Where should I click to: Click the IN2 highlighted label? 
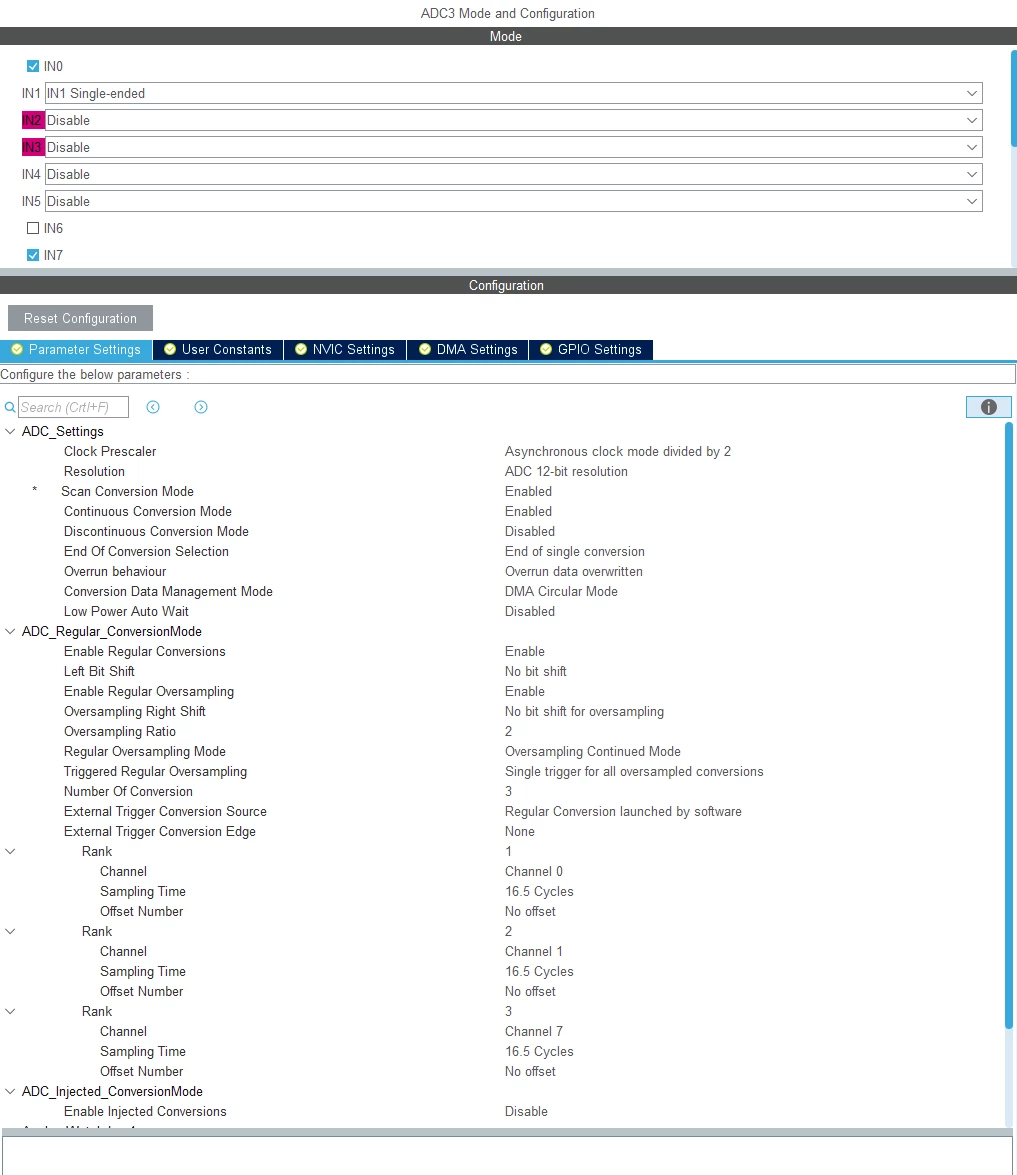32,121
